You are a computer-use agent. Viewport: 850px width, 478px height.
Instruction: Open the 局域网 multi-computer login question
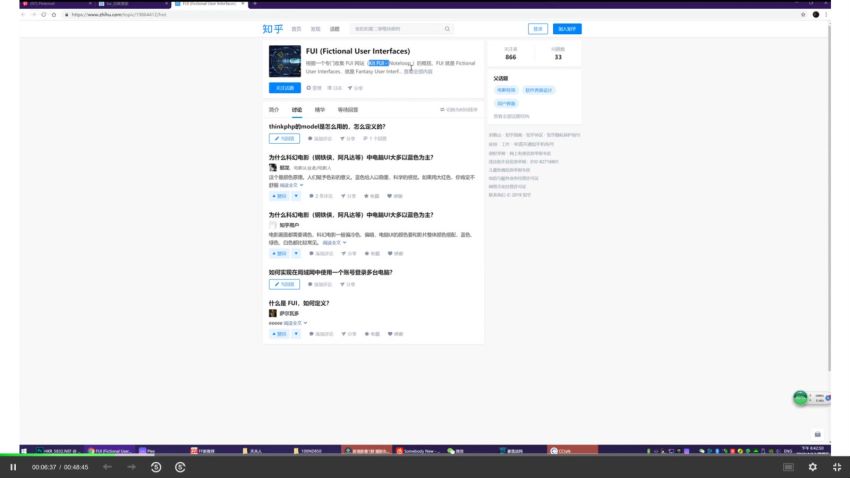[x=331, y=272]
